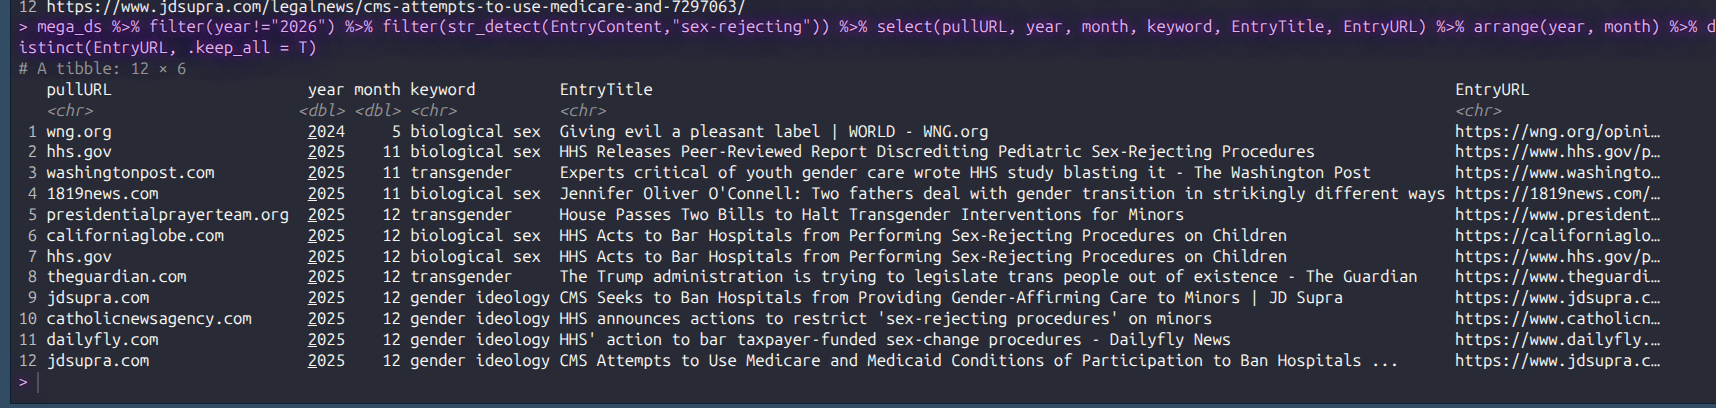Click the keyword column header
Image resolution: width=1716 pixels, height=408 pixels.
442,90
